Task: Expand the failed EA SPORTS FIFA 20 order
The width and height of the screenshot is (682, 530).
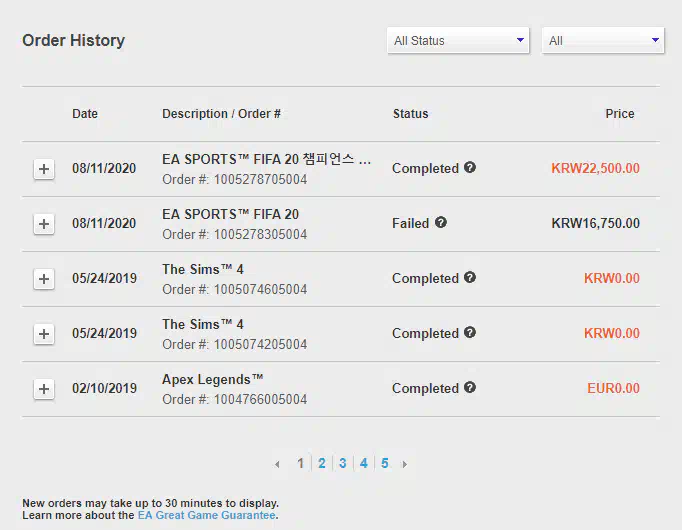Action: tap(44, 224)
